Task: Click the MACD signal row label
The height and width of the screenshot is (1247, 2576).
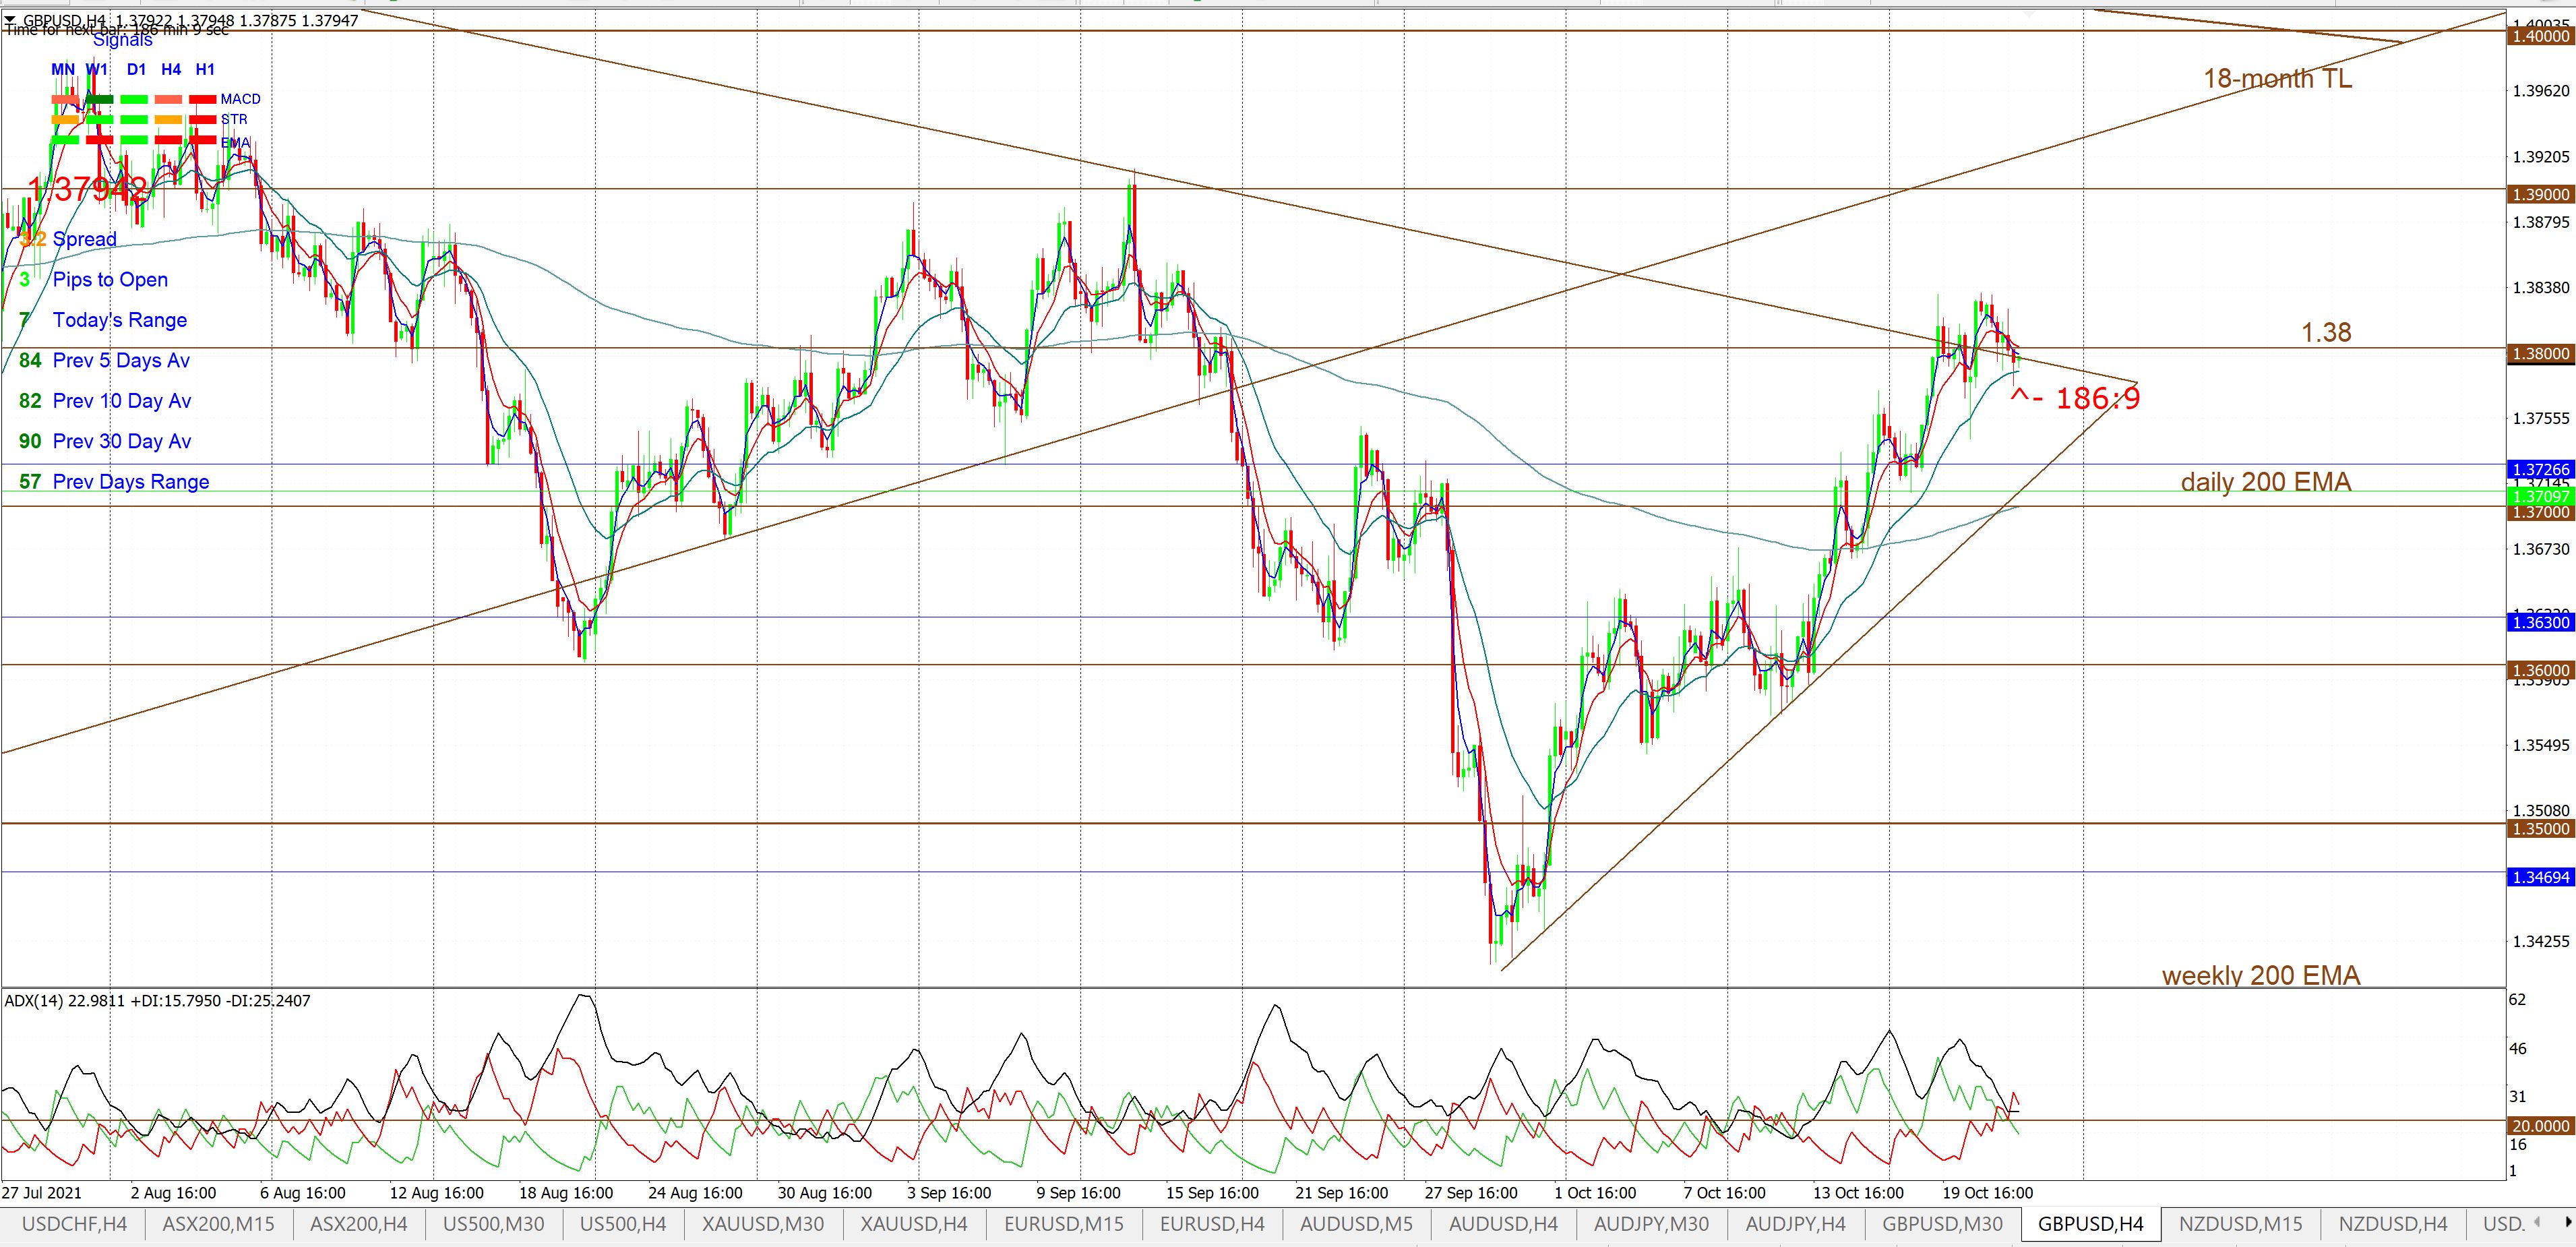Action: coord(241,99)
